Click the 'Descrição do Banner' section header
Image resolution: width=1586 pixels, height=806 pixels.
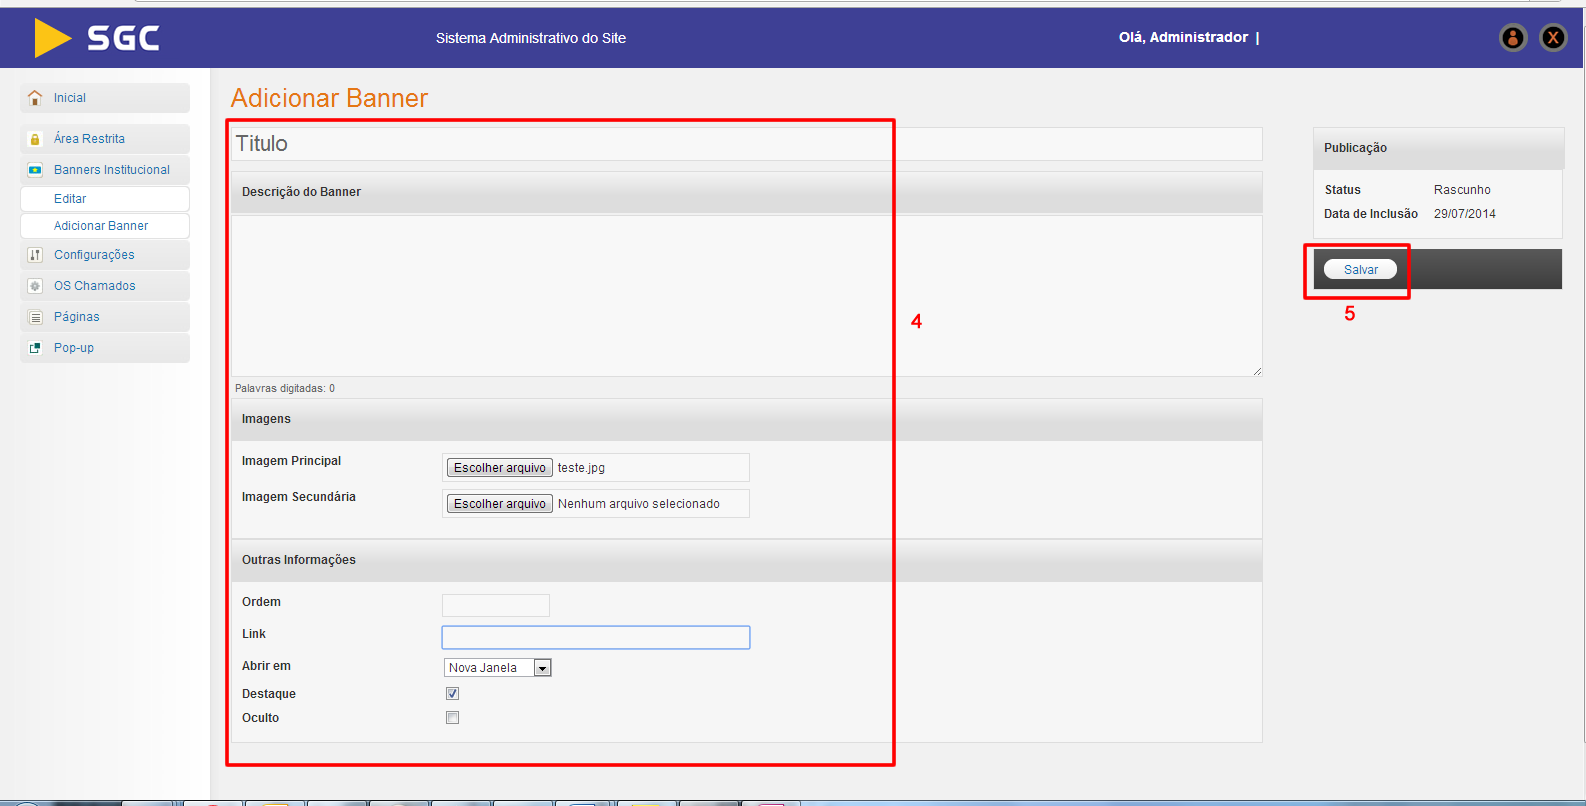pos(746,192)
